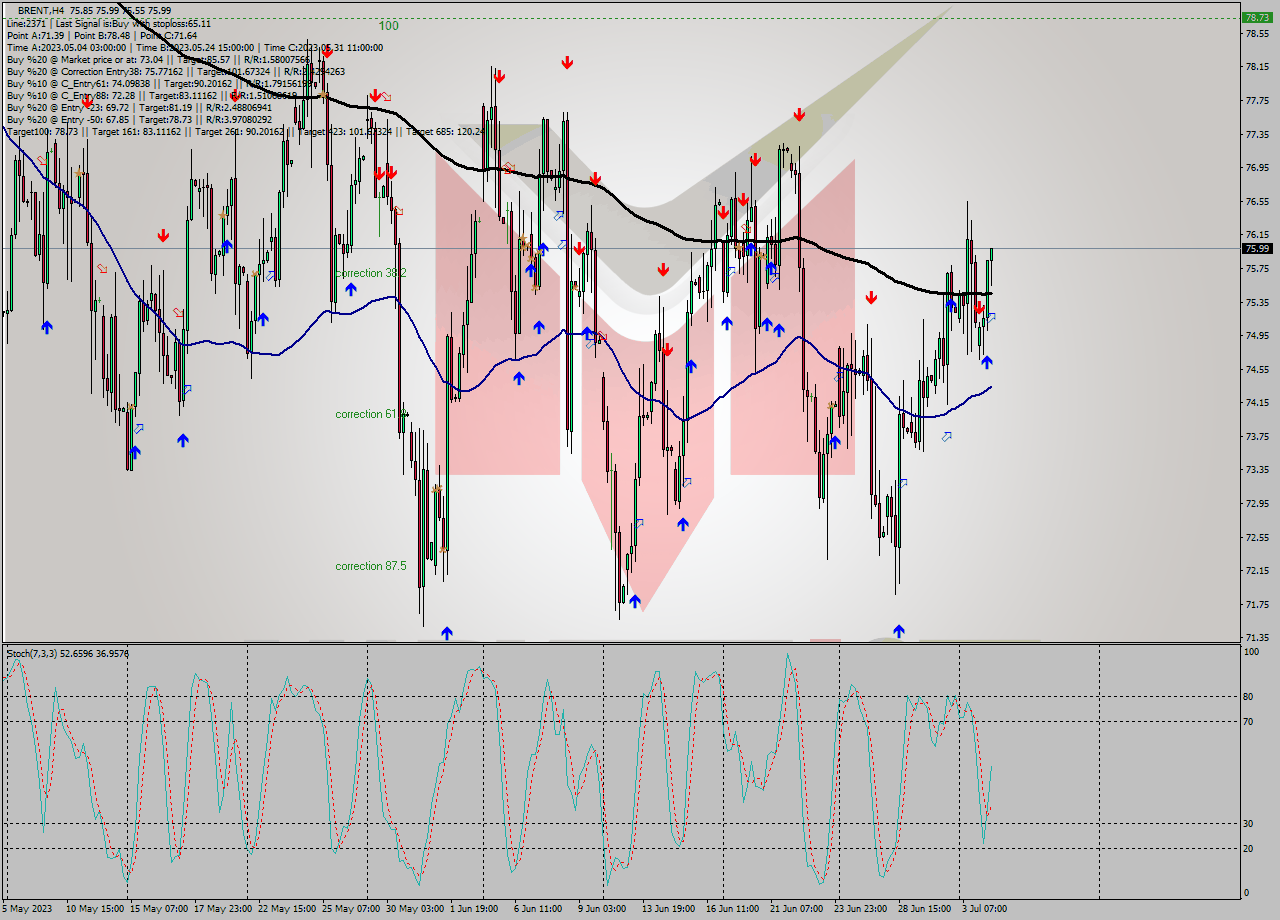Select the red sell arrow above the 1 Jun peak
Image resolution: width=1280 pixels, height=920 pixels.
point(500,77)
